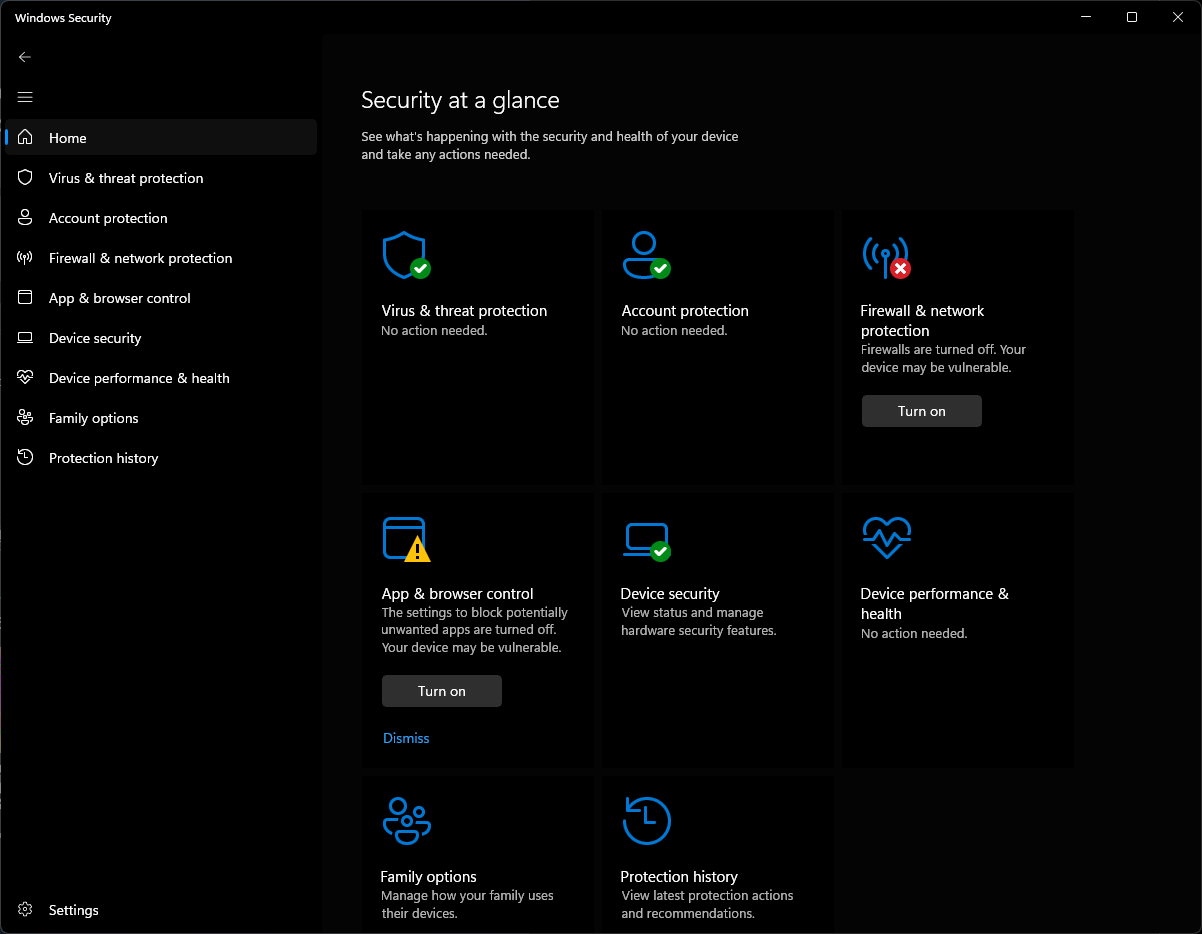Open the Family options card title
The height and width of the screenshot is (934, 1202).
click(x=428, y=877)
